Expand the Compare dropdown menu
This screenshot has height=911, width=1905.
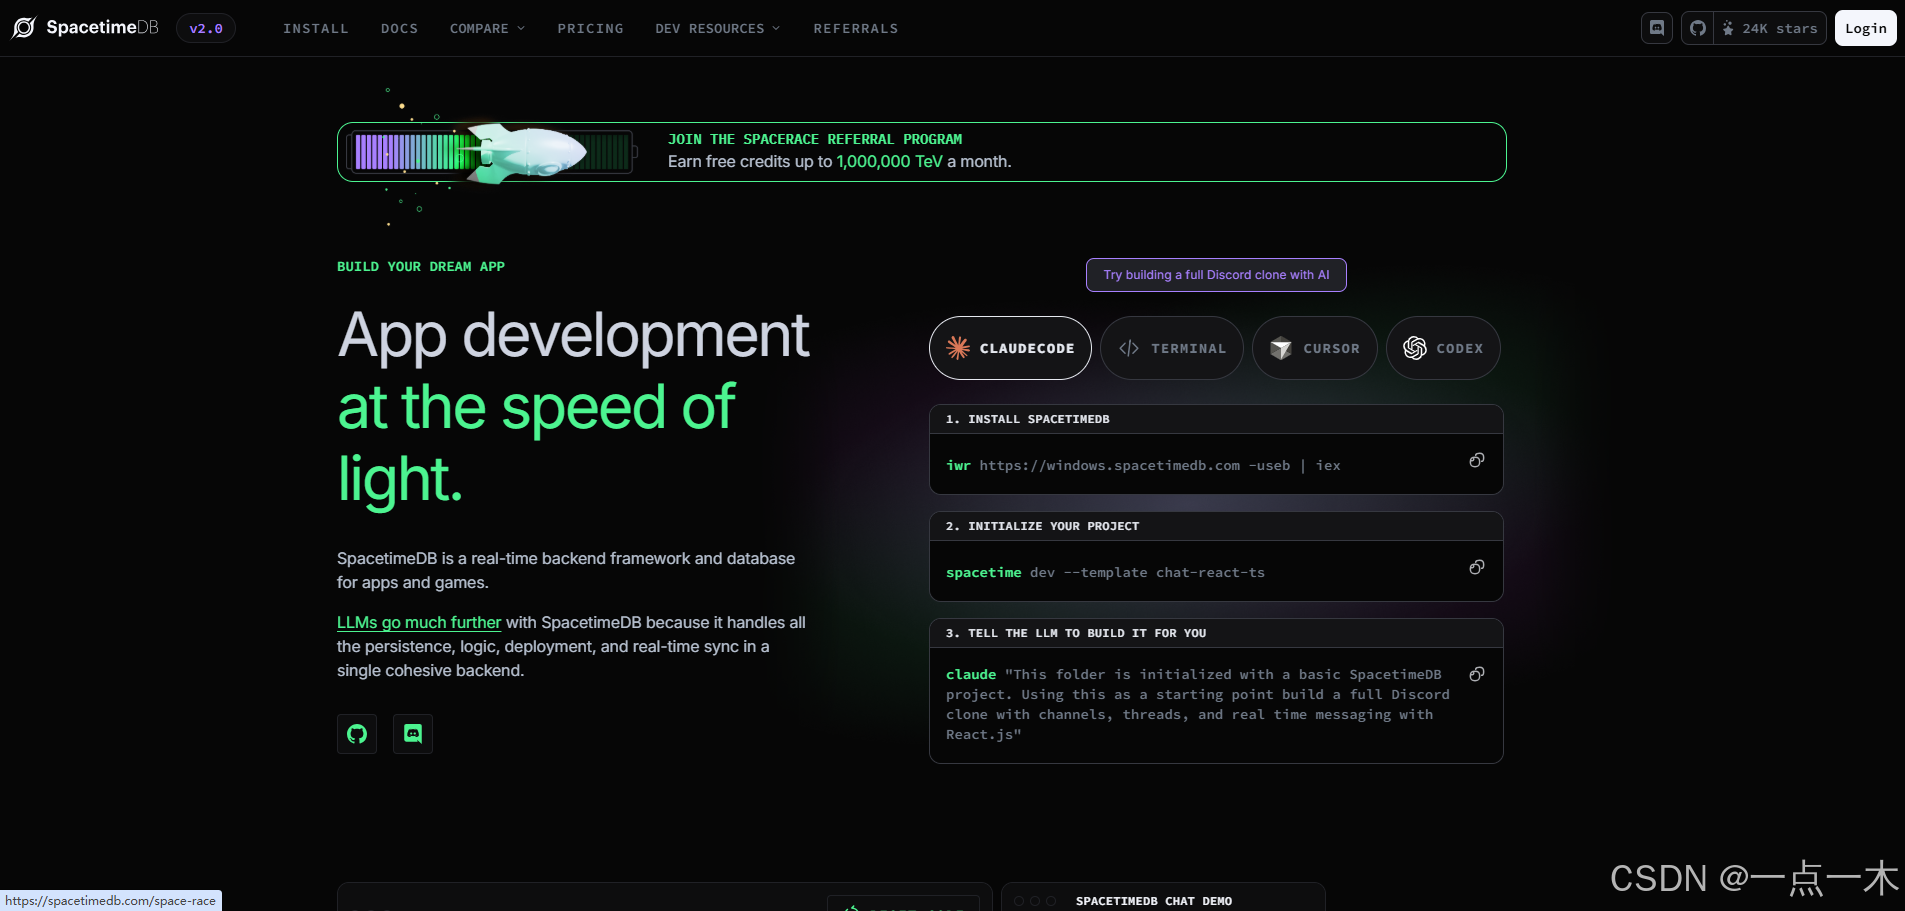tap(487, 28)
